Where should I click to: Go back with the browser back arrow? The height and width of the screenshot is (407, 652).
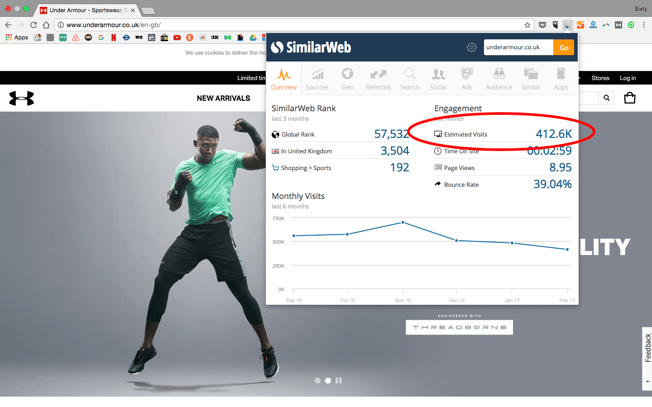(x=8, y=25)
